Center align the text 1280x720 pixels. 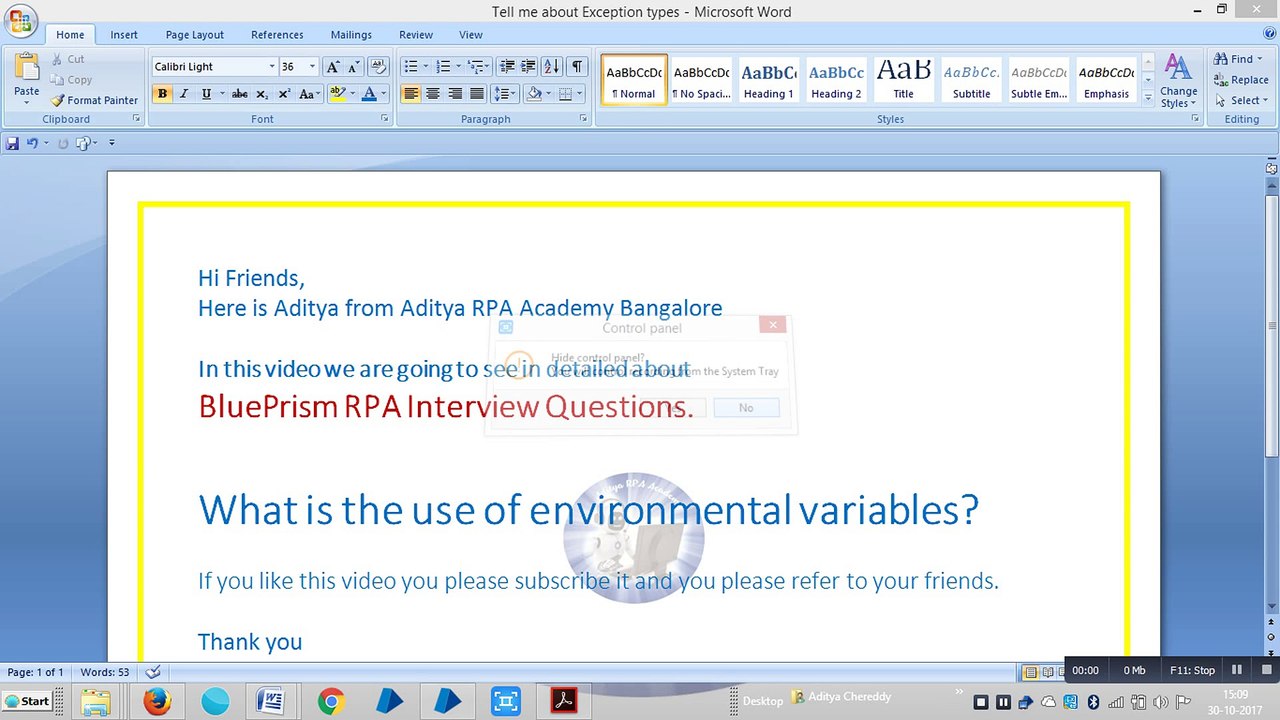point(433,94)
